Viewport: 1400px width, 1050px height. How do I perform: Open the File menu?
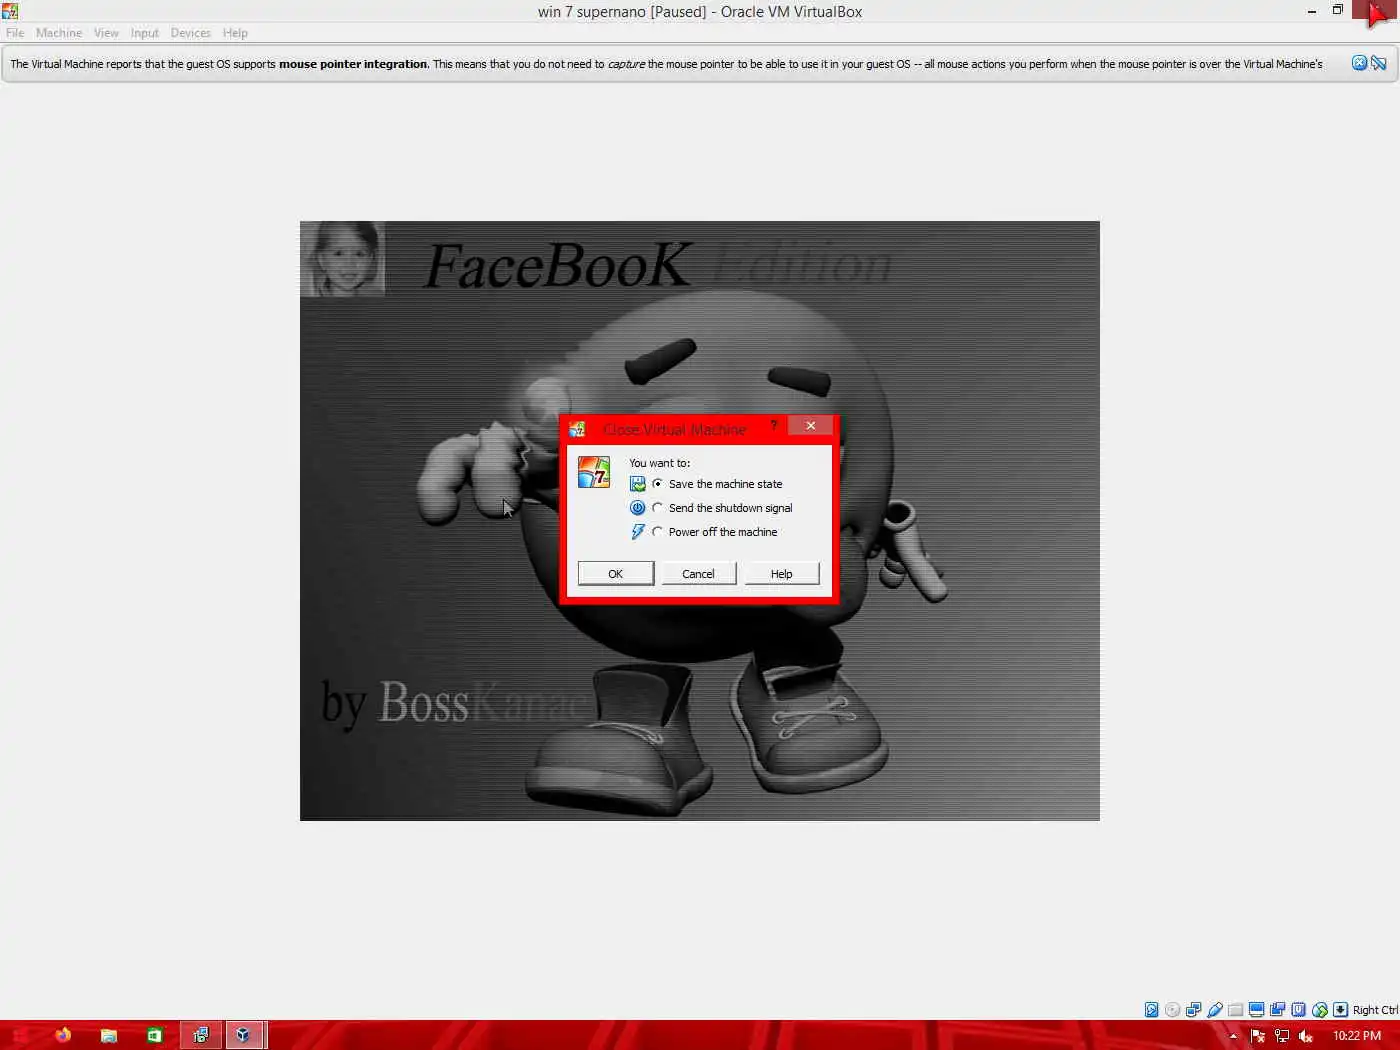point(15,33)
